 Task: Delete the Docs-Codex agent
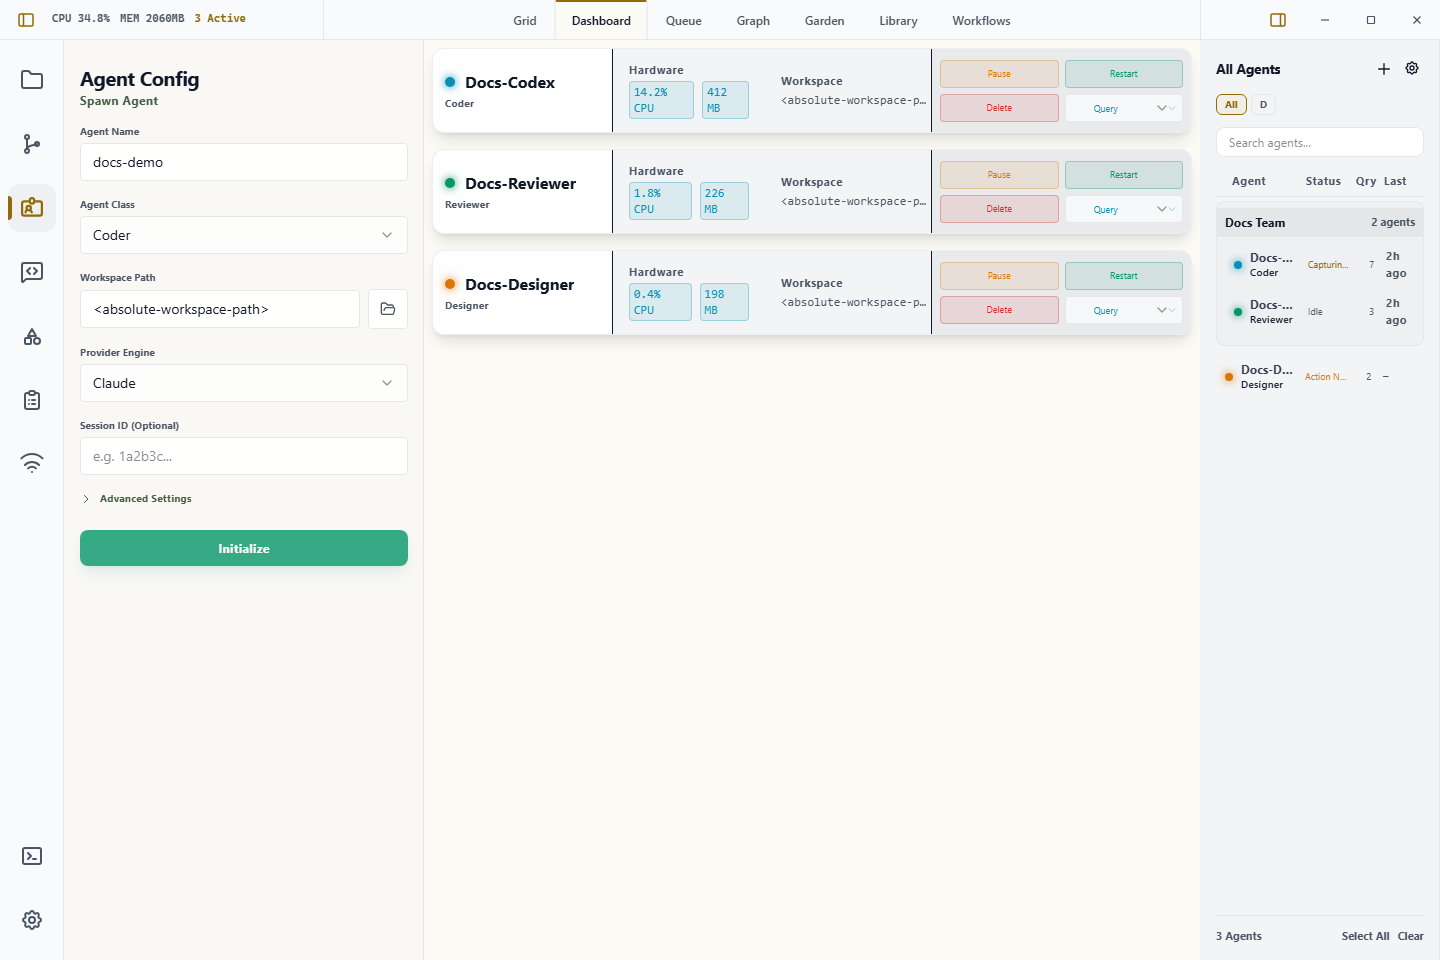pyautogui.click(x=999, y=108)
